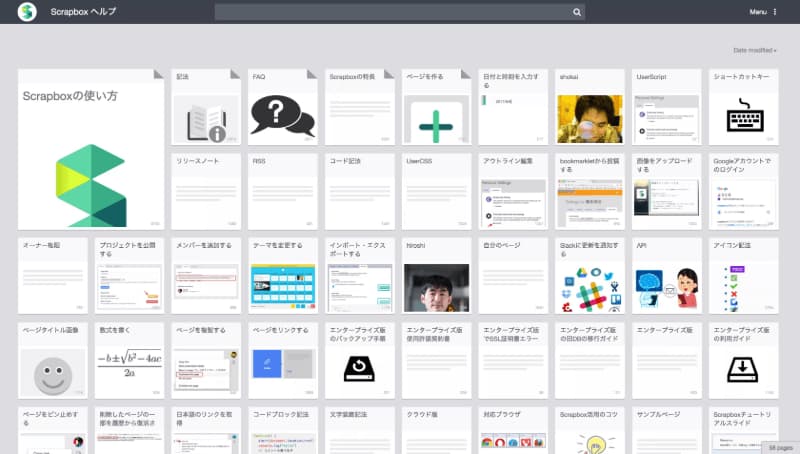Click the Scrapbox ヘルプ project title
Viewport: 800px width, 454px height.
point(83,12)
